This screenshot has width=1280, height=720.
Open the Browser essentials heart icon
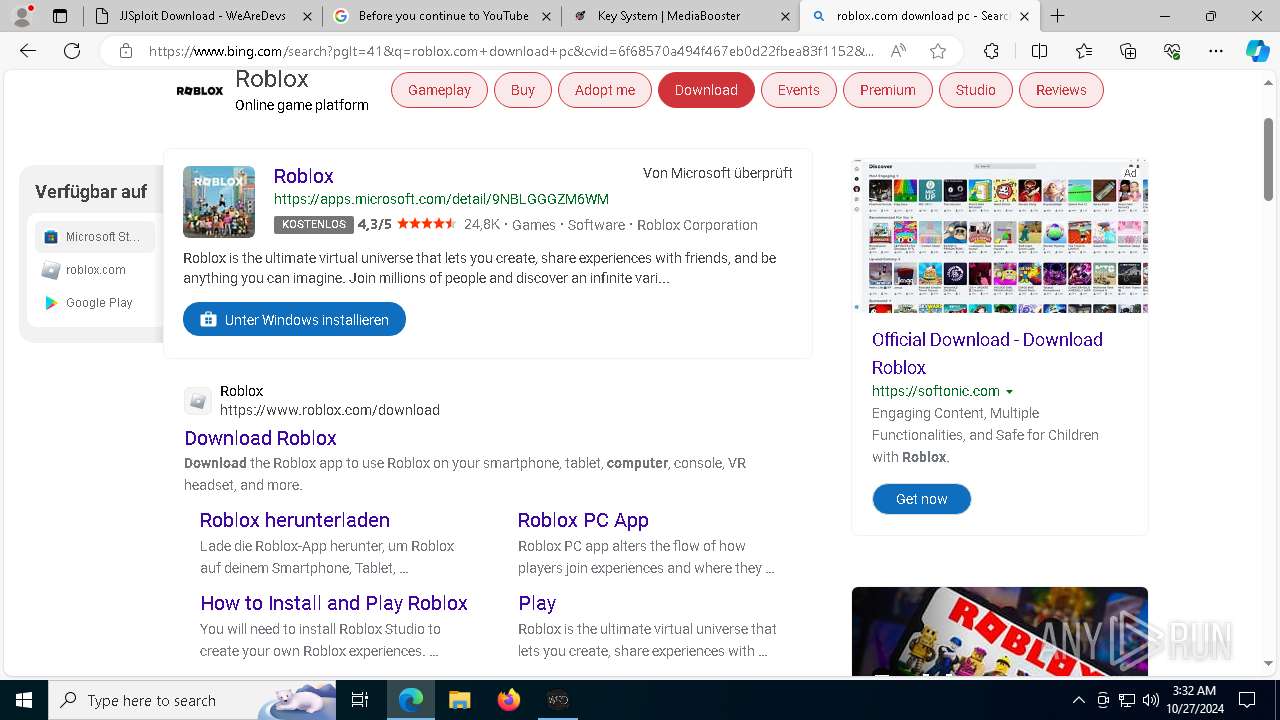tap(1172, 51)
